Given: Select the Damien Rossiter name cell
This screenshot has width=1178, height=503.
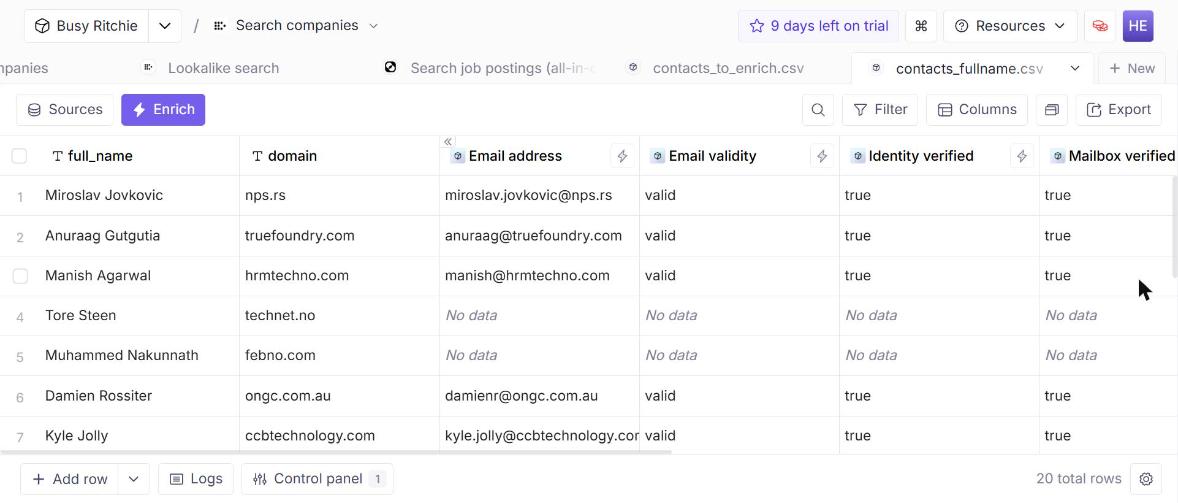Looking at the screenshot, I should coord(140,396).
